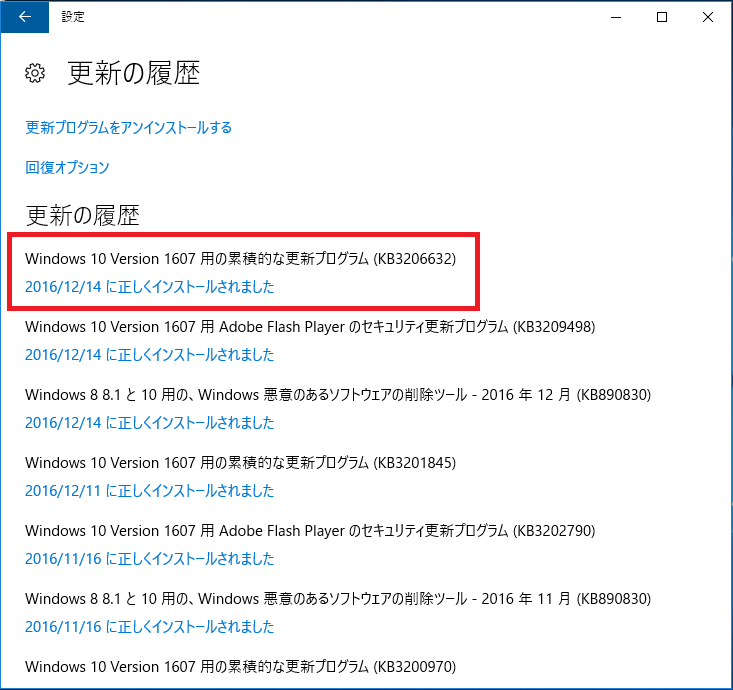Open install status under 2016 年 11 月 KB890830
This screenshot has height=690, width=733.
(150, 626)
